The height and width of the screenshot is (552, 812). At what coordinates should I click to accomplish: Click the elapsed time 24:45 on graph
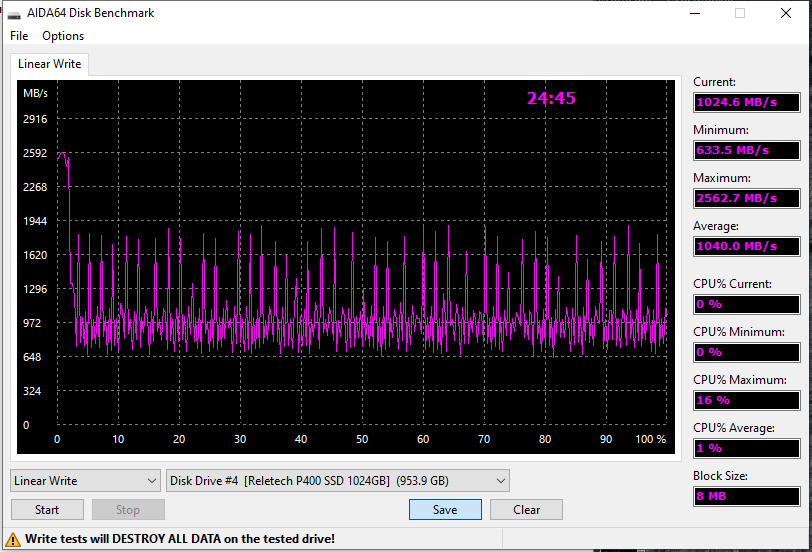551,98
